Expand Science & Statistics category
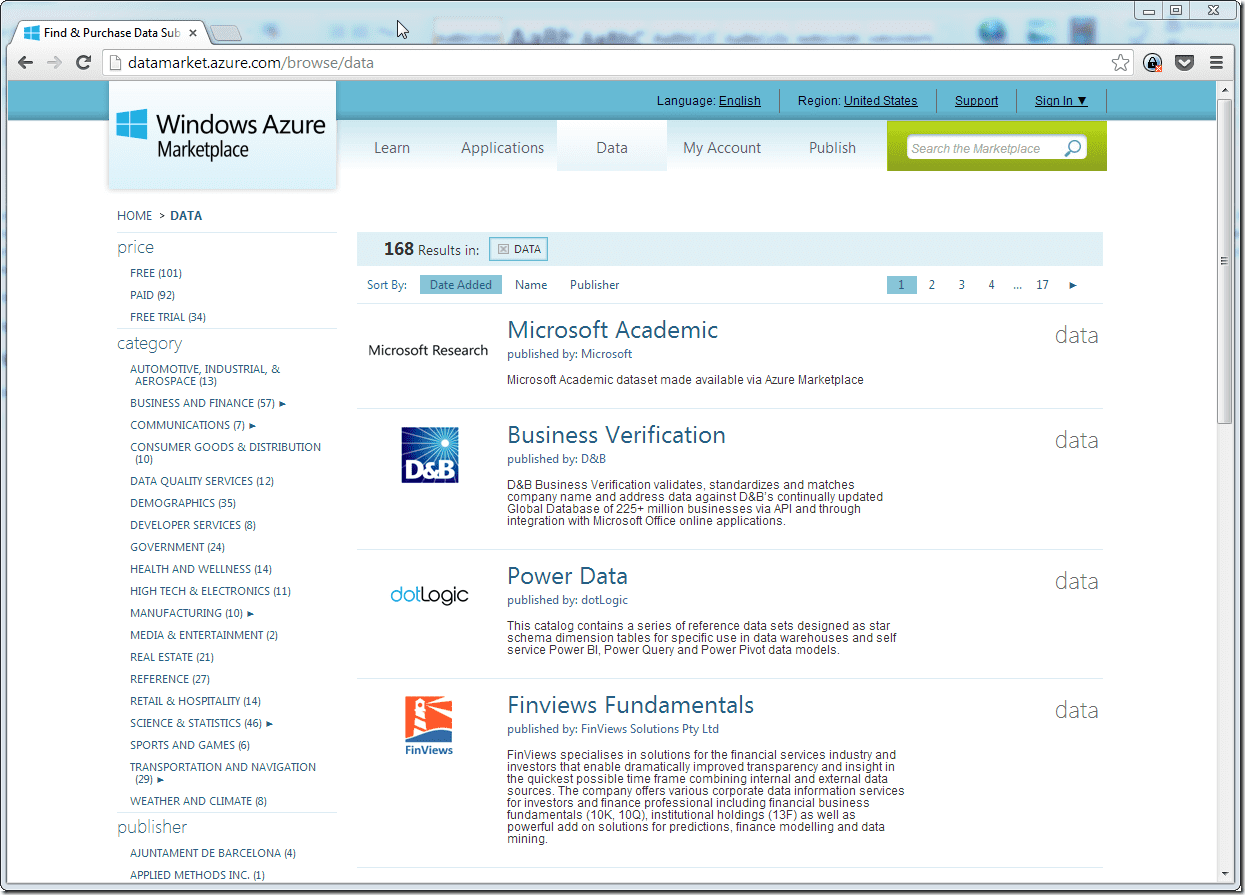 270,723
